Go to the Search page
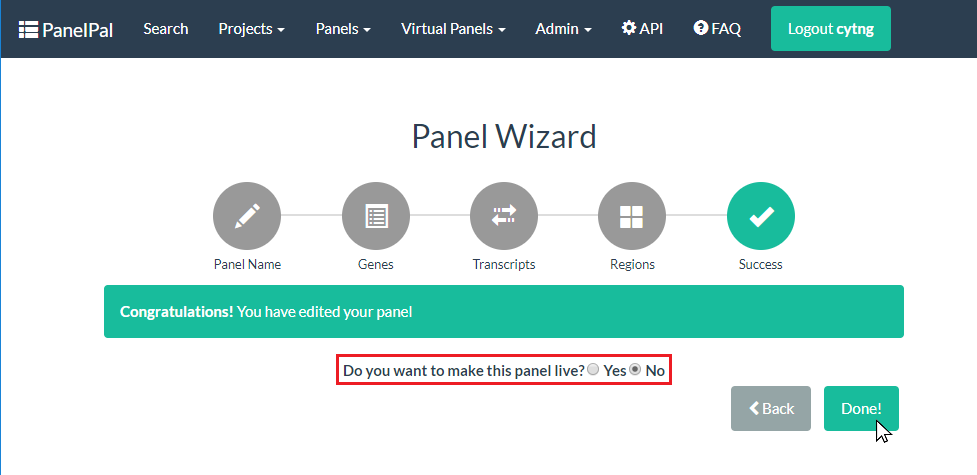 pos(166,29)
